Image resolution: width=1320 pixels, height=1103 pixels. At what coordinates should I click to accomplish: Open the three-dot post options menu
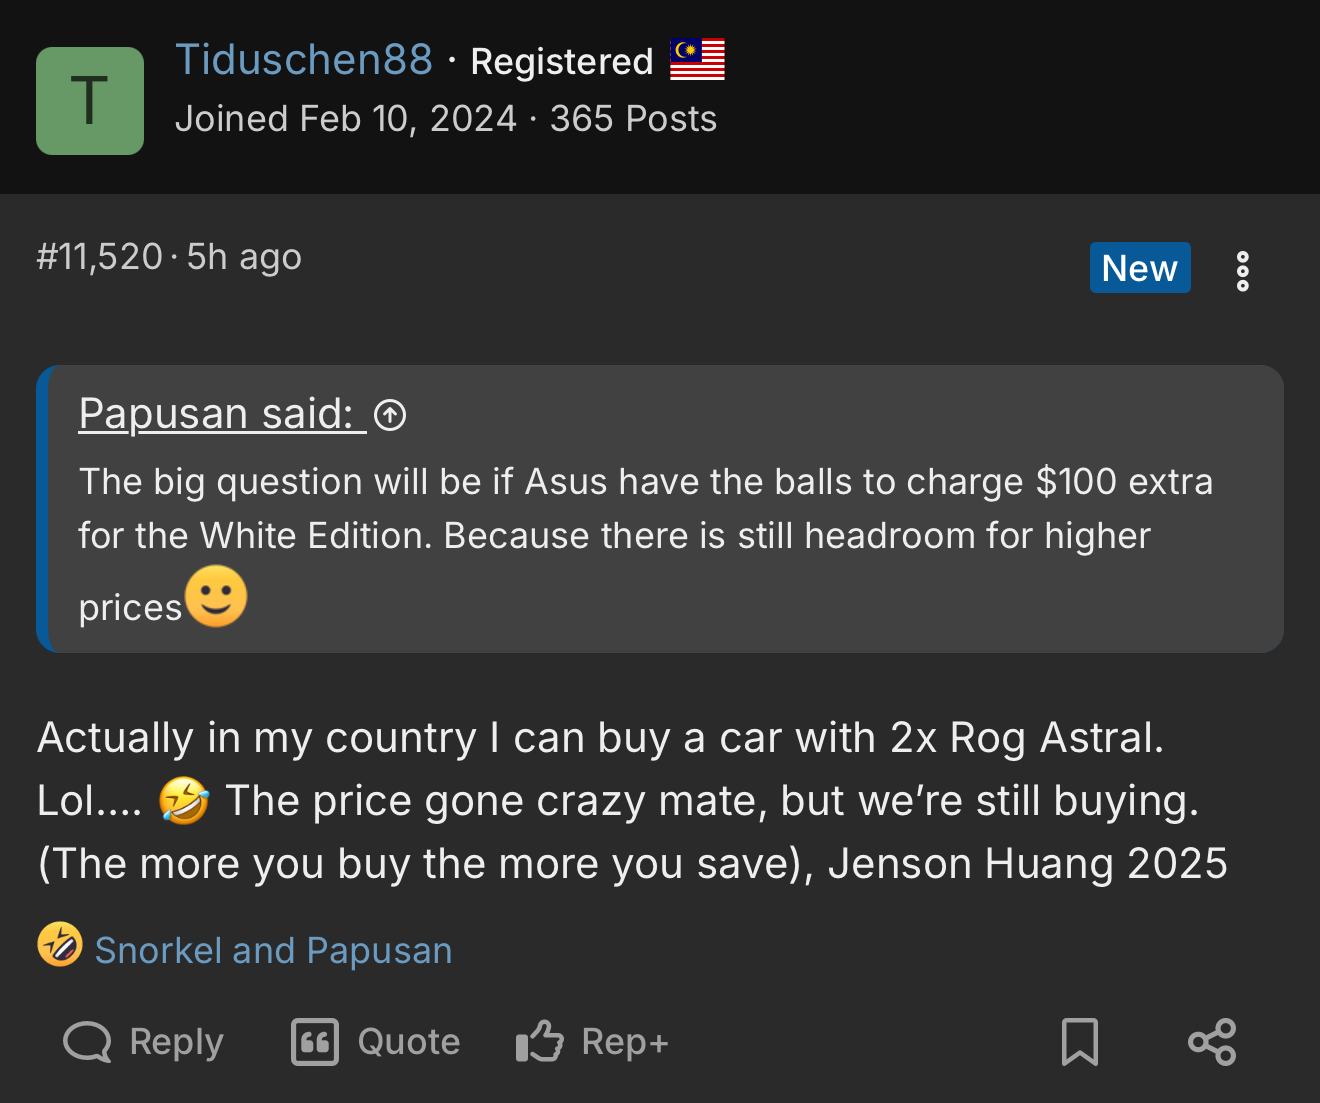pyautogui.click(x=1242, y=271)
